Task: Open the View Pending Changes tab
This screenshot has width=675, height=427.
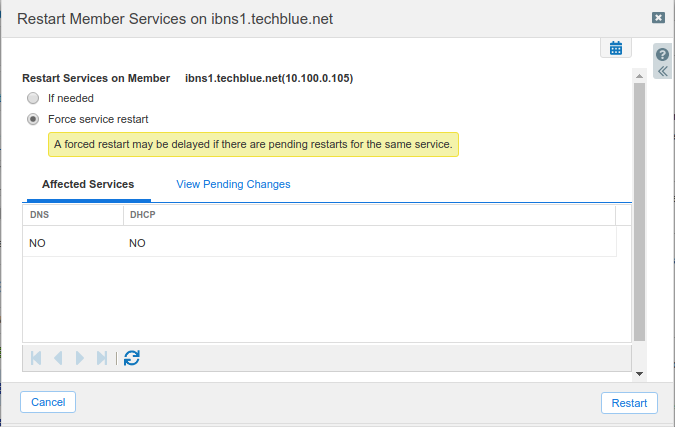Action: point(233,185)
